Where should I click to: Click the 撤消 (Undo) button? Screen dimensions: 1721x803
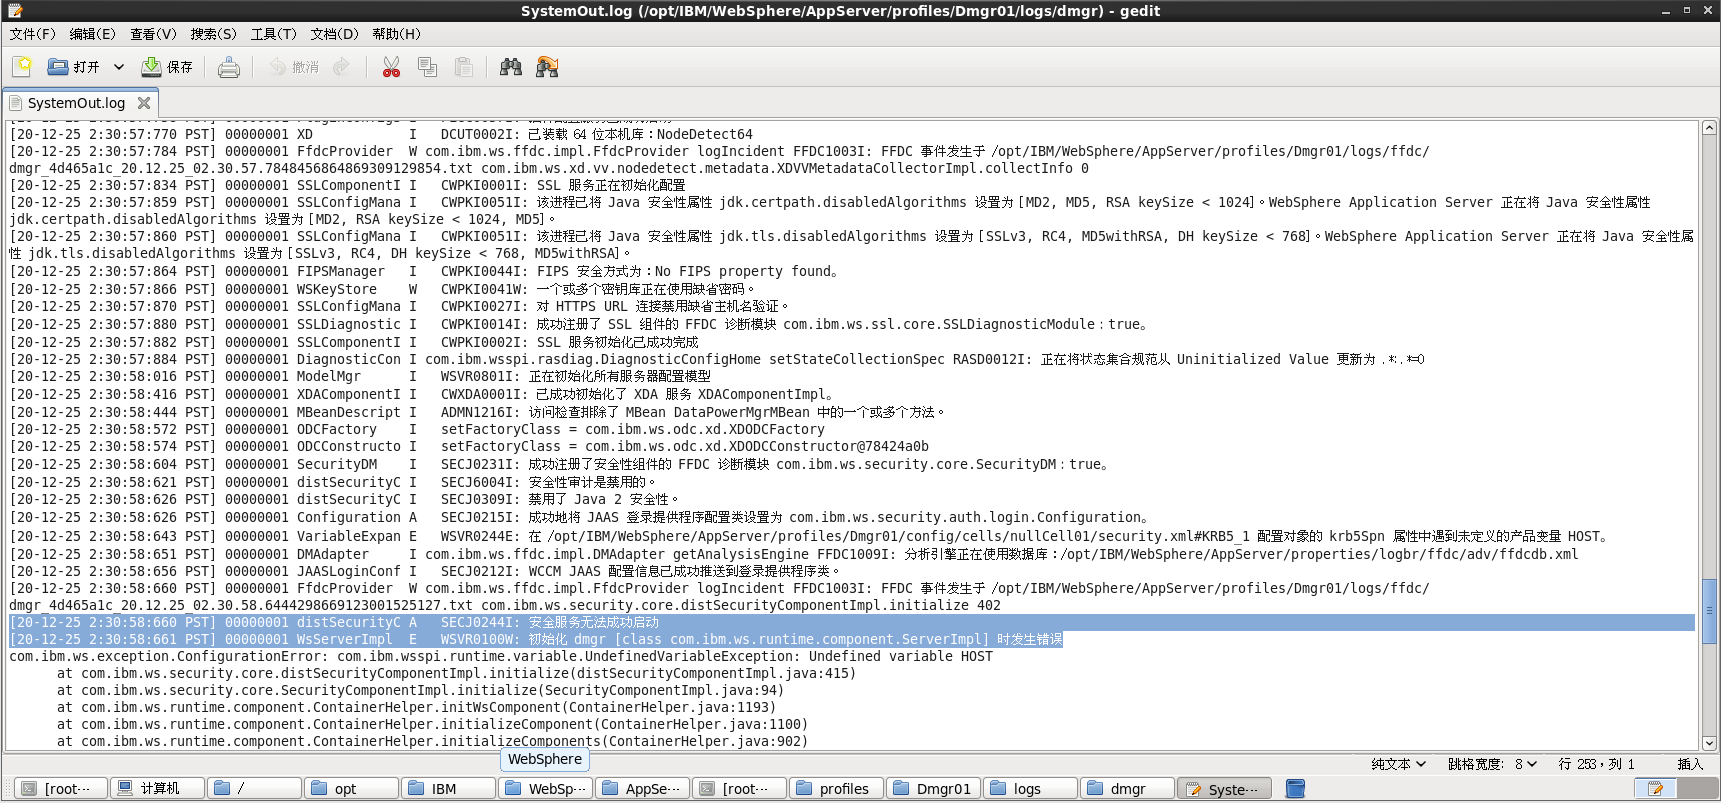[294, 67]
